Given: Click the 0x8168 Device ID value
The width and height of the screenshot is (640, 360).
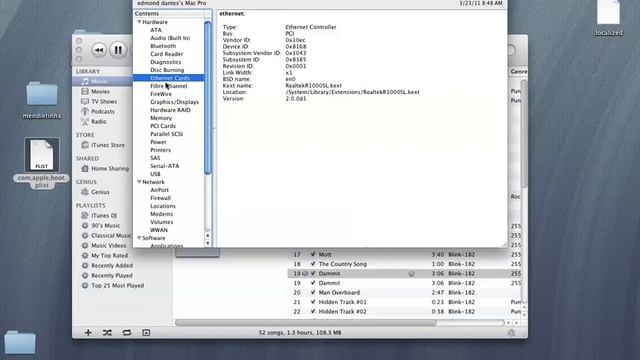Looking at the screenshot, I should pos(296,47).
